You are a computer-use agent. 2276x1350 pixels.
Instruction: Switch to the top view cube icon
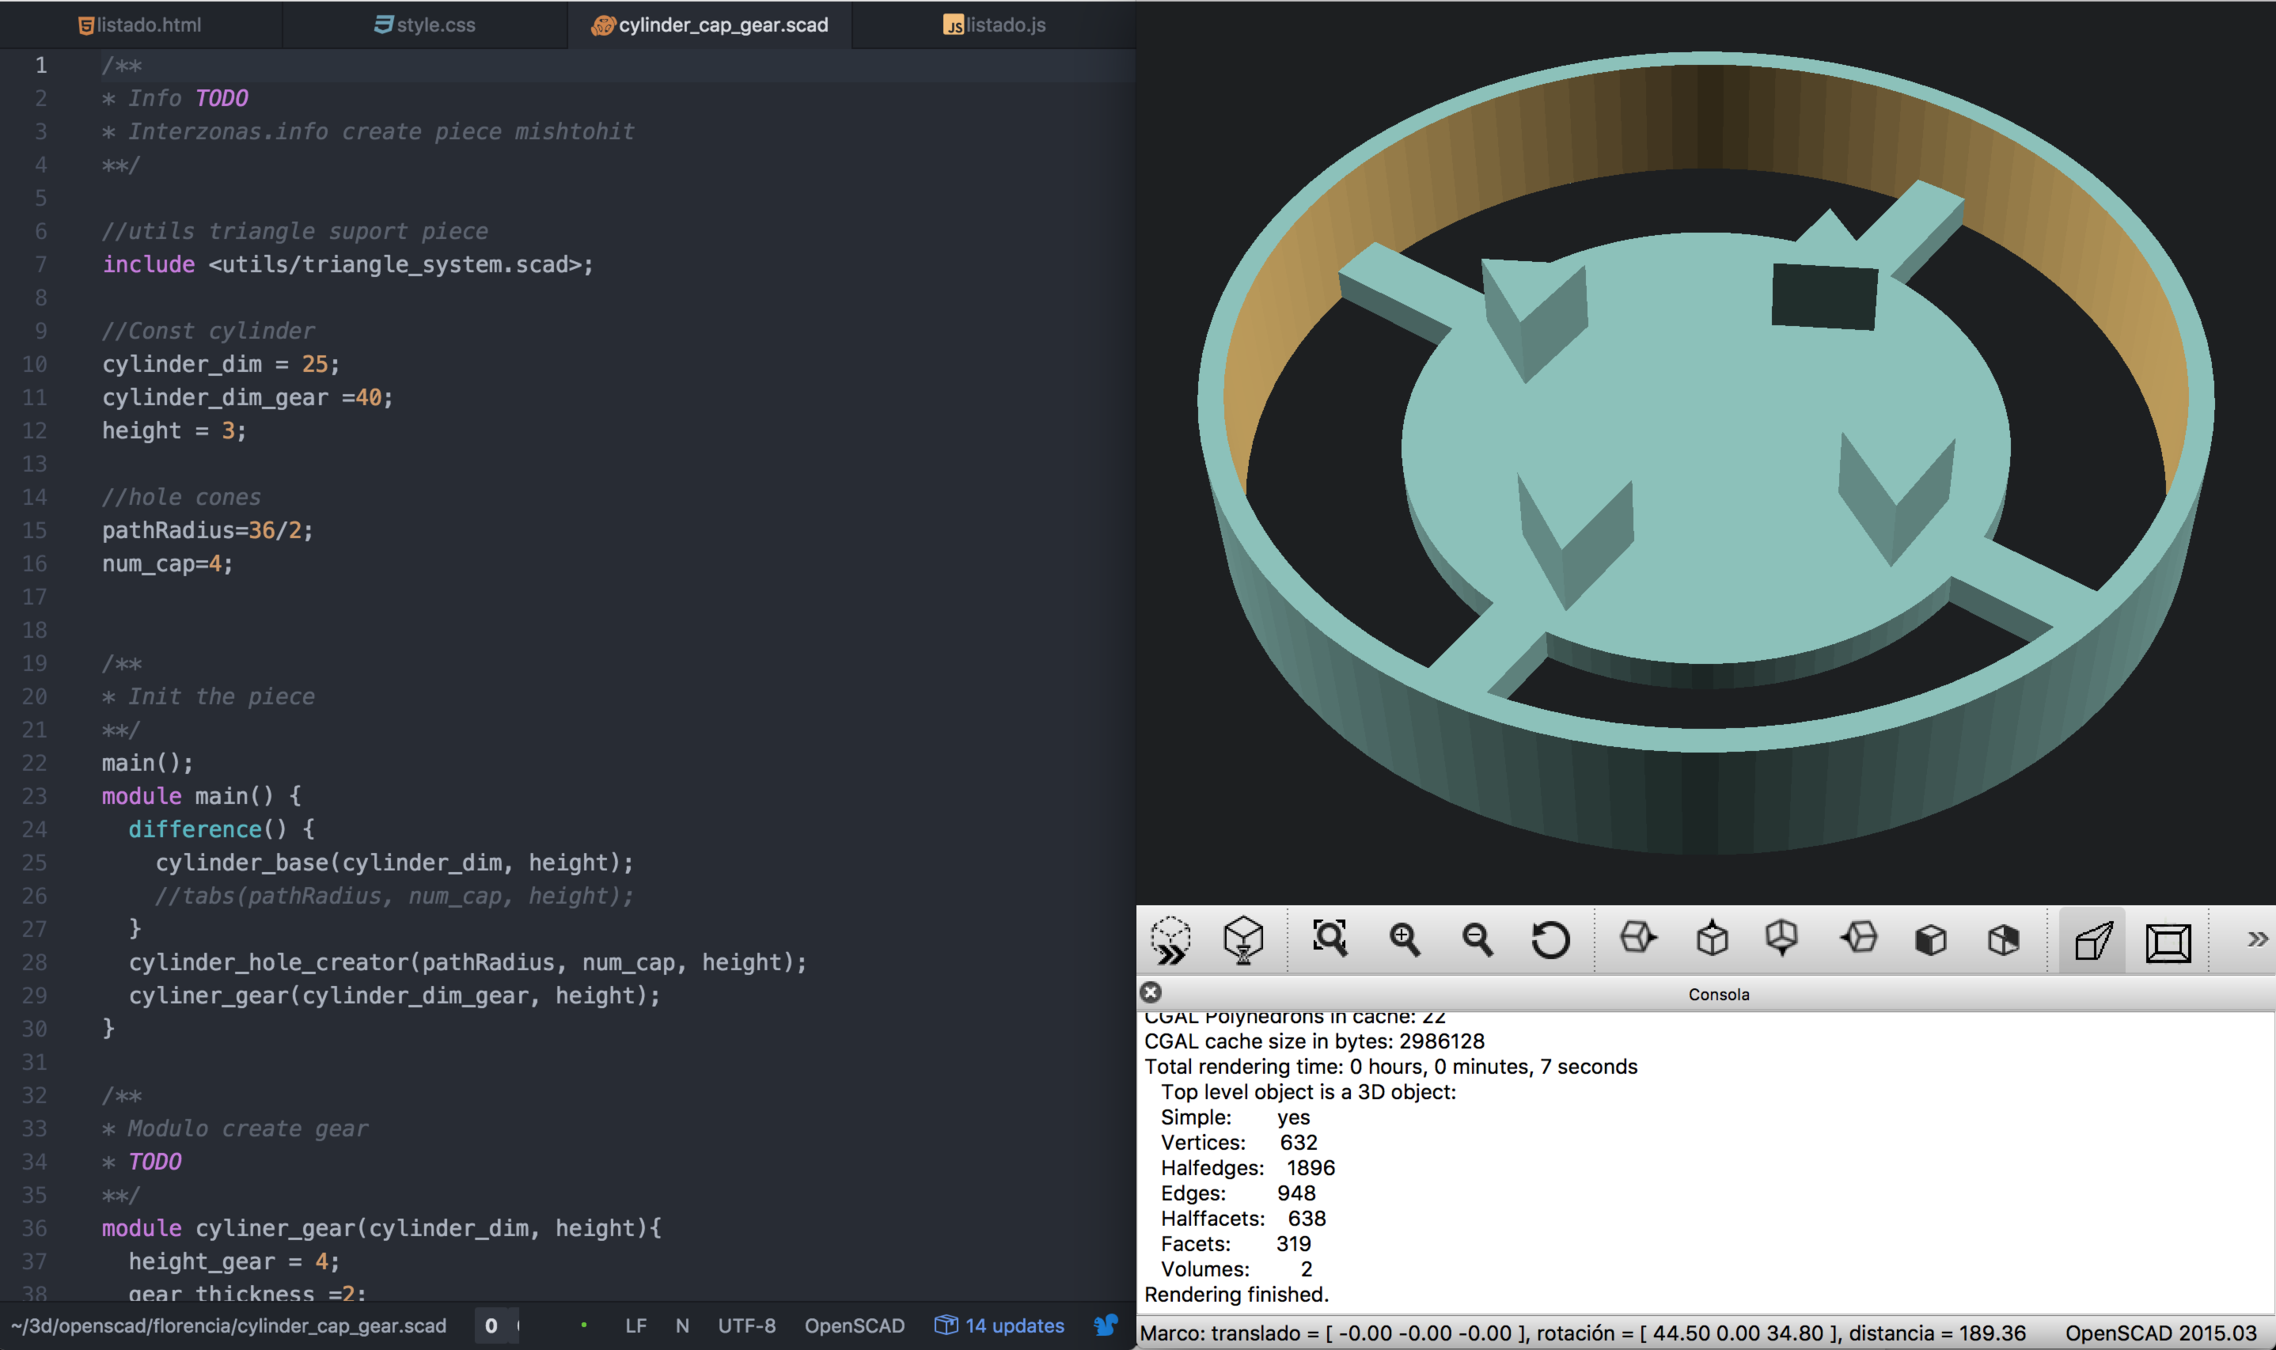[1712, 938]
